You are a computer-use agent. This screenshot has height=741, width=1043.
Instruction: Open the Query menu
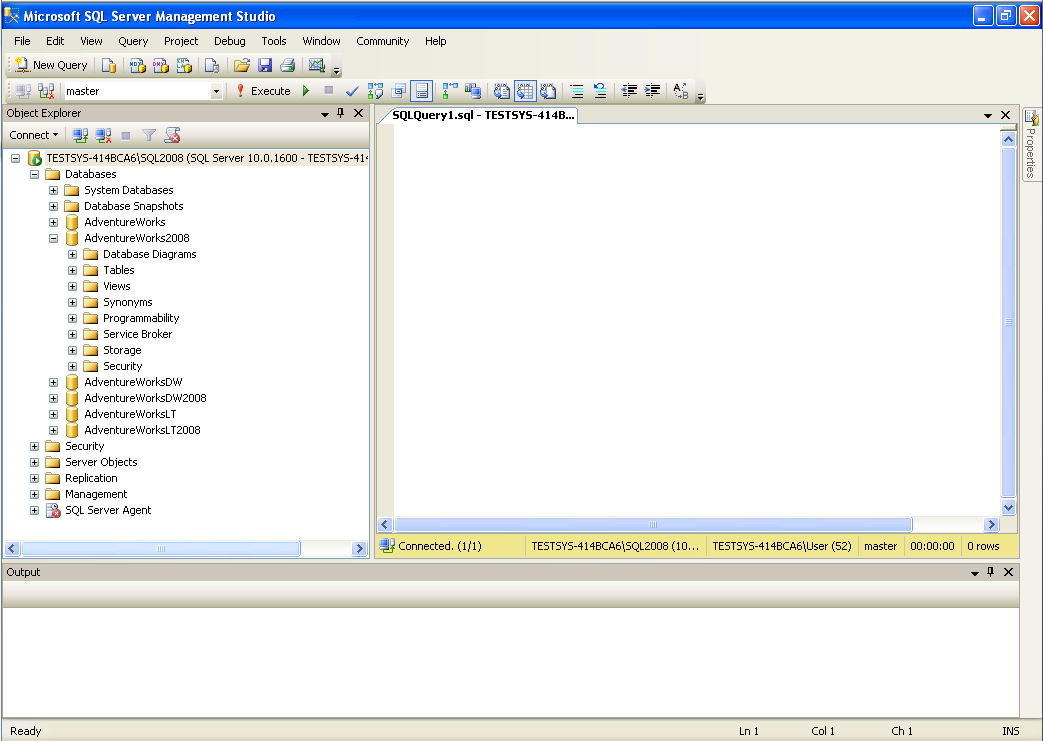pos(133,41)
